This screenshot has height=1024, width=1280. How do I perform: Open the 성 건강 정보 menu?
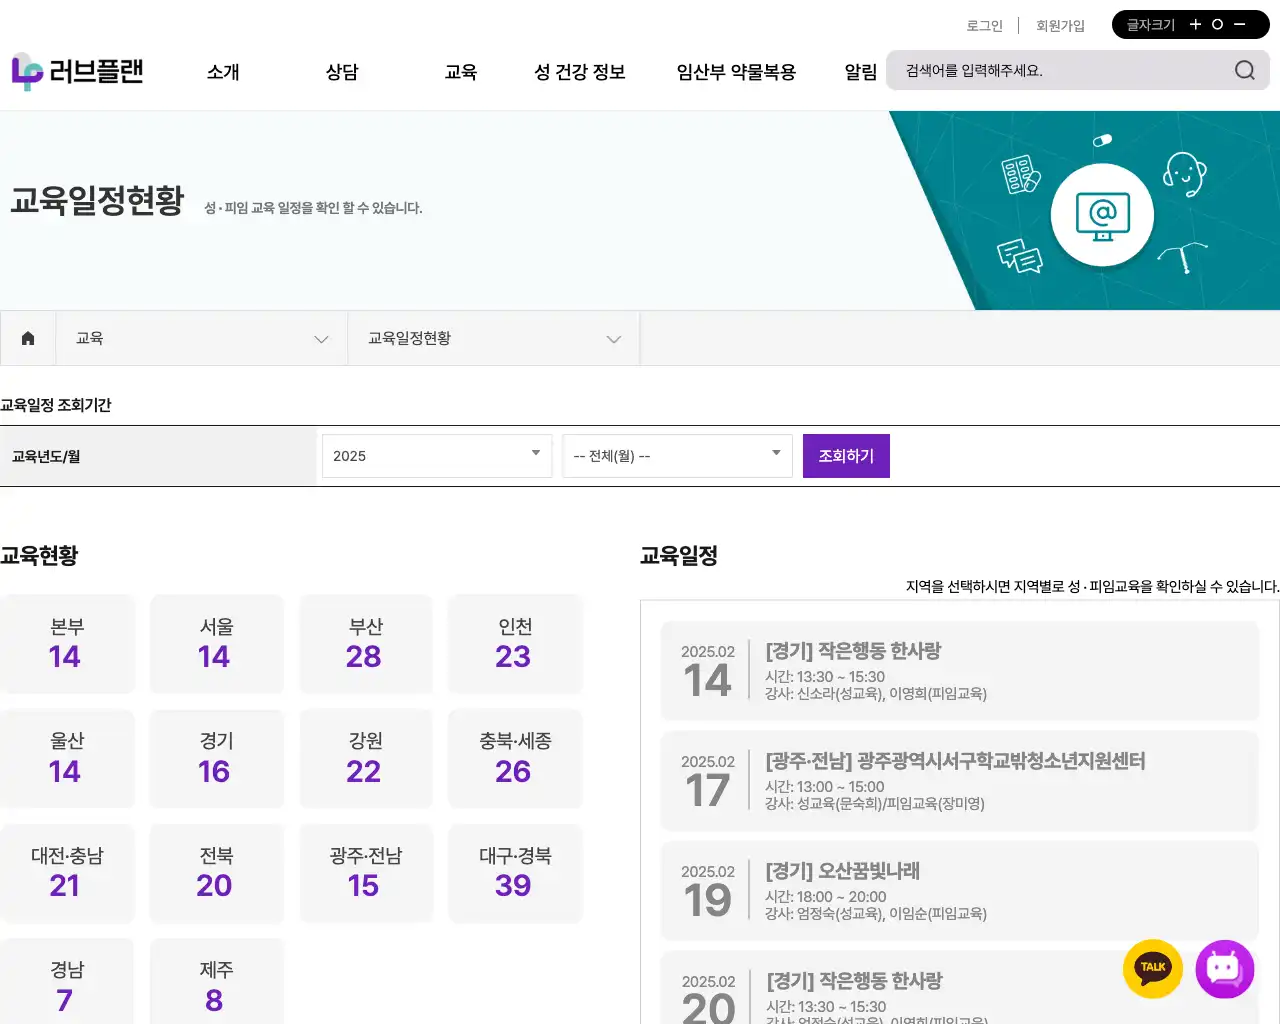[x=580, y=72]
